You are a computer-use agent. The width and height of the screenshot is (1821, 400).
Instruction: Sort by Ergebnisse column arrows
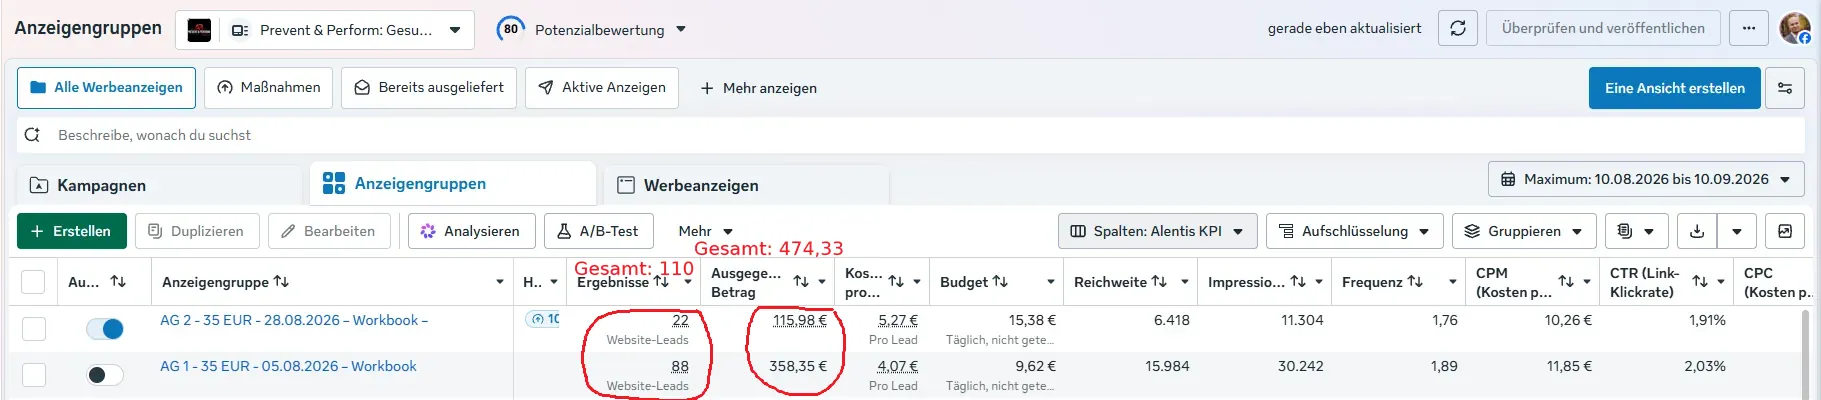[661, 282]
